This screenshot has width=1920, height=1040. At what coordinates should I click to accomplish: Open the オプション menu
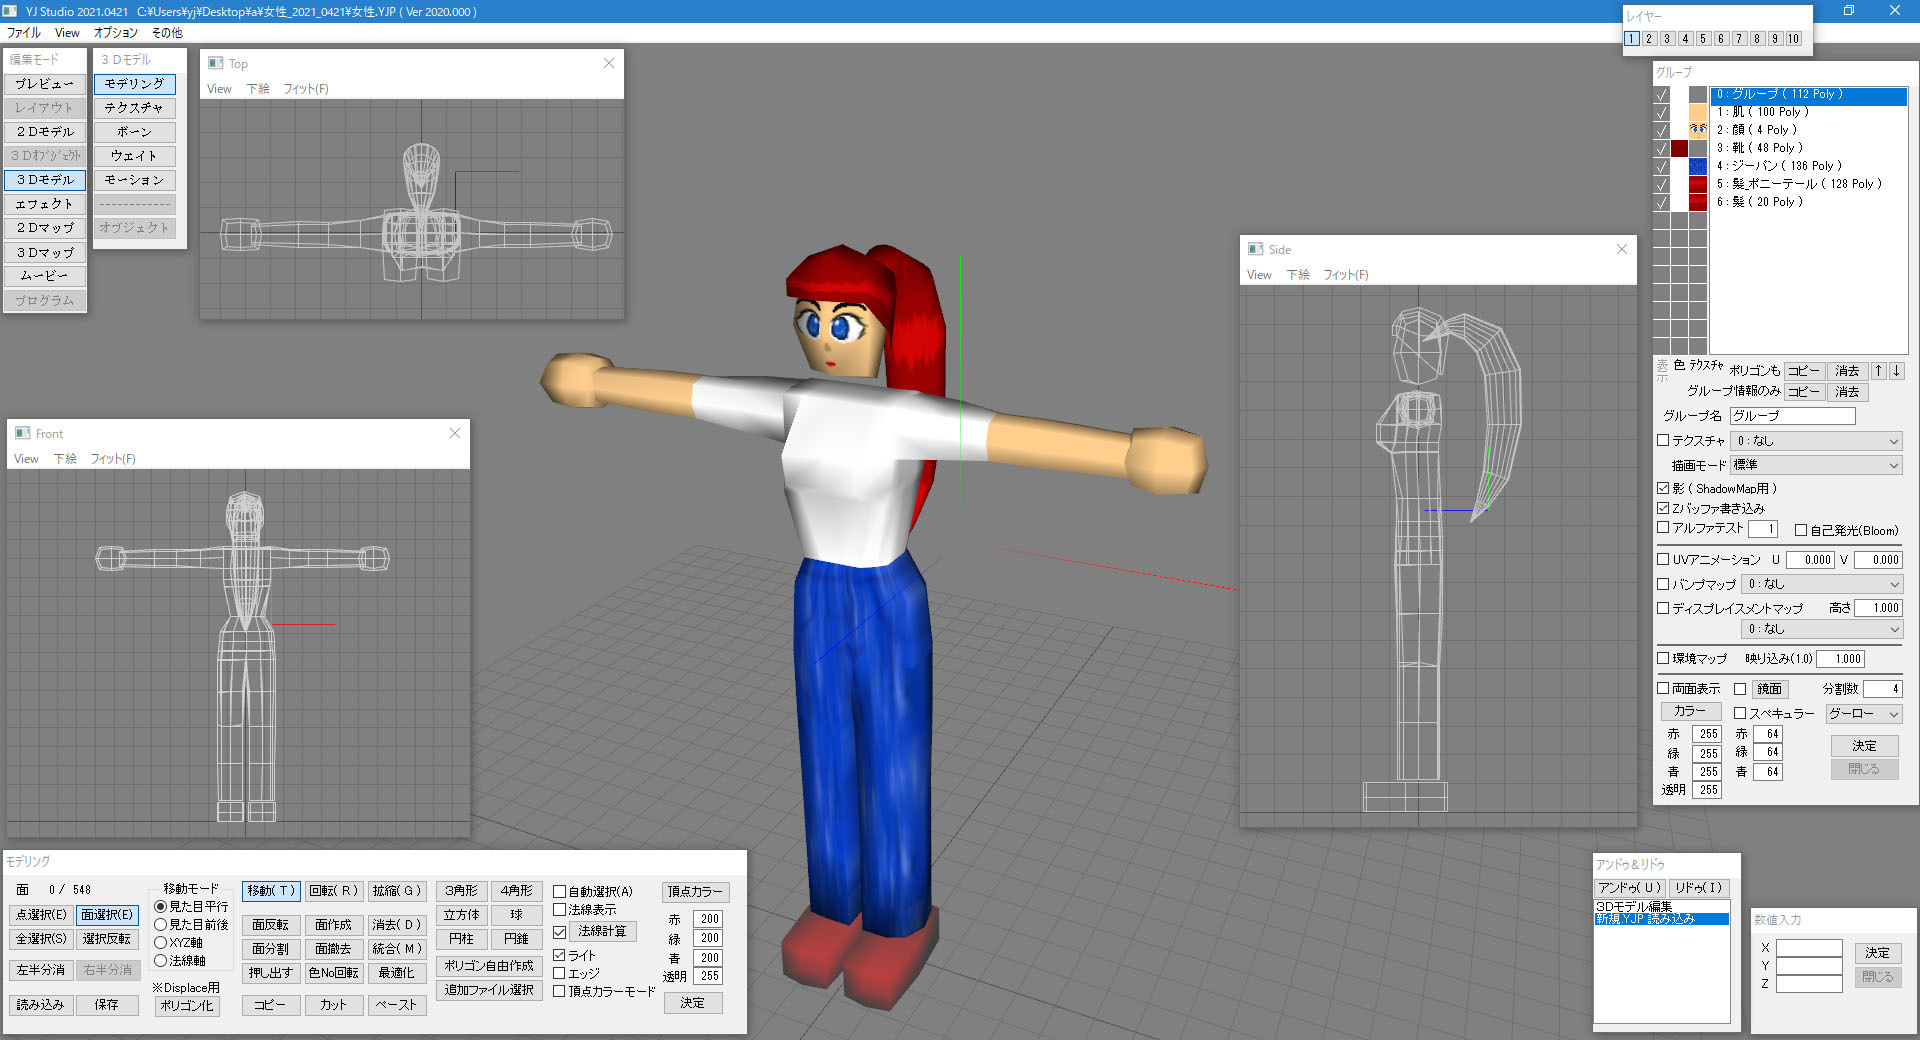click(x=116, y=33)
